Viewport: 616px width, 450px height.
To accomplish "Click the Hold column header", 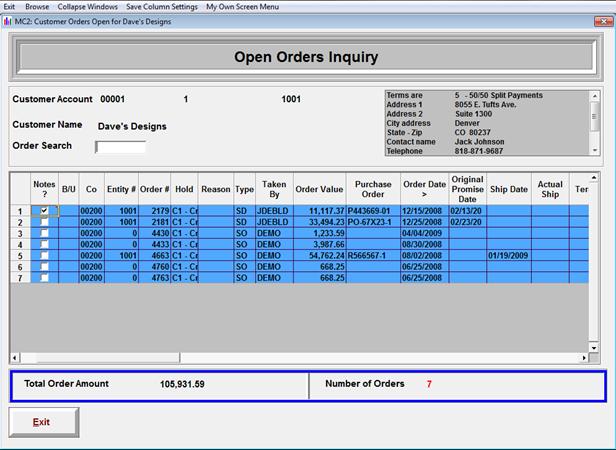I will 184,189.
